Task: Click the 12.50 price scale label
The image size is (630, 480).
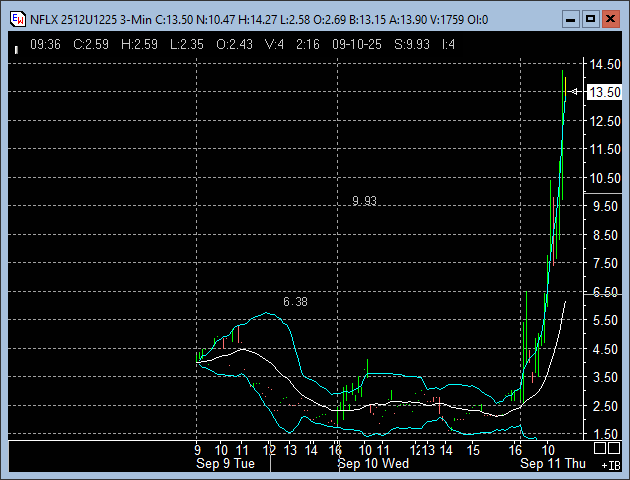Action: pyautogui.click(x=605, y=121)
